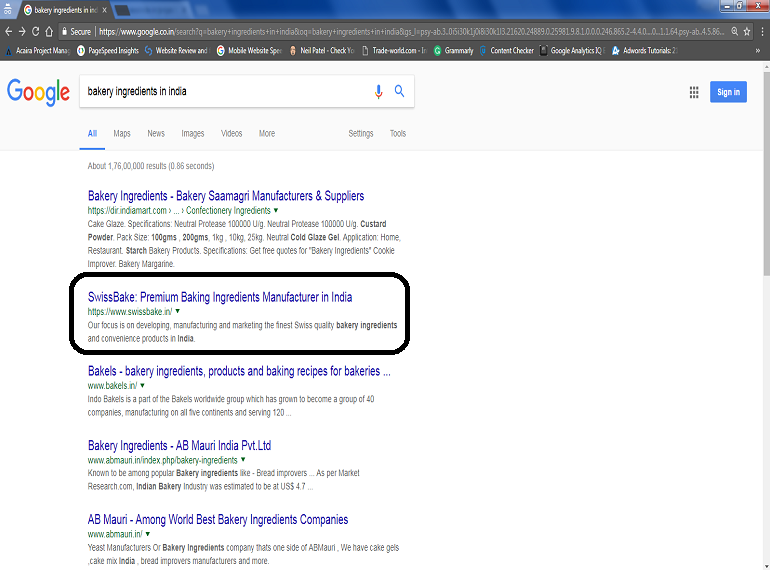Switch to Images results tab
Viewport: 770px width, 570px height.
pyautogui.click(x=192, y=134)
